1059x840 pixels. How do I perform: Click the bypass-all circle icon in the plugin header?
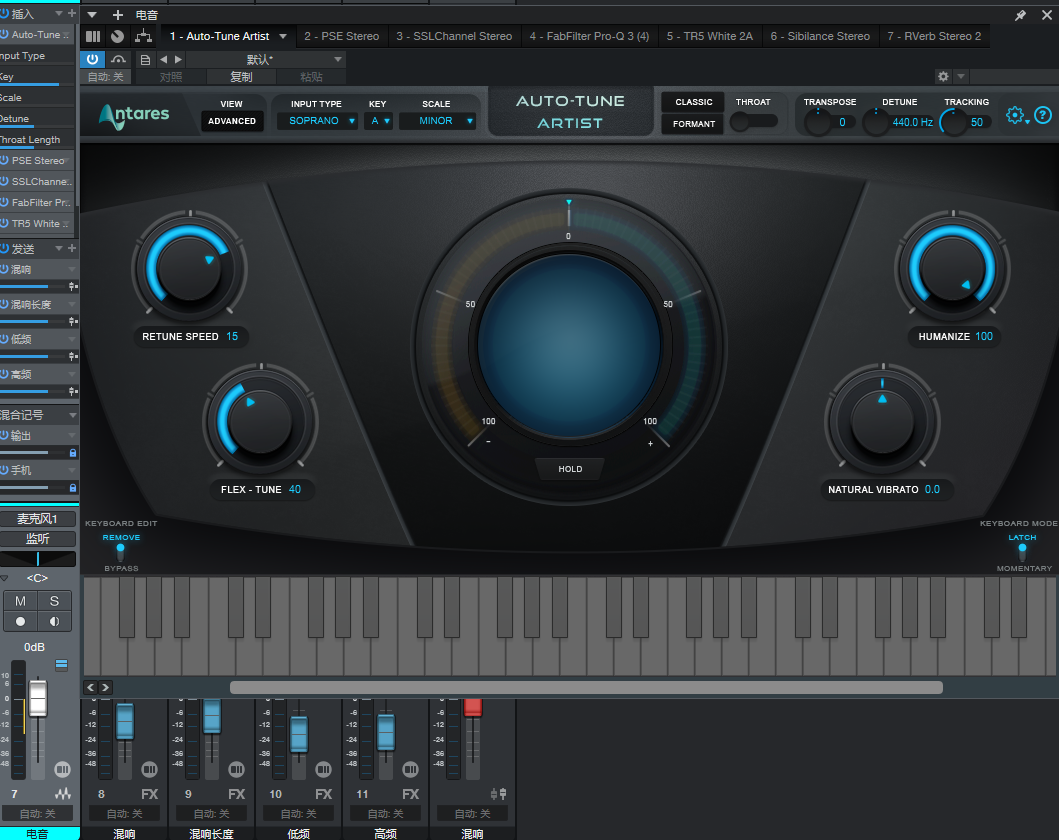[118, 36]
